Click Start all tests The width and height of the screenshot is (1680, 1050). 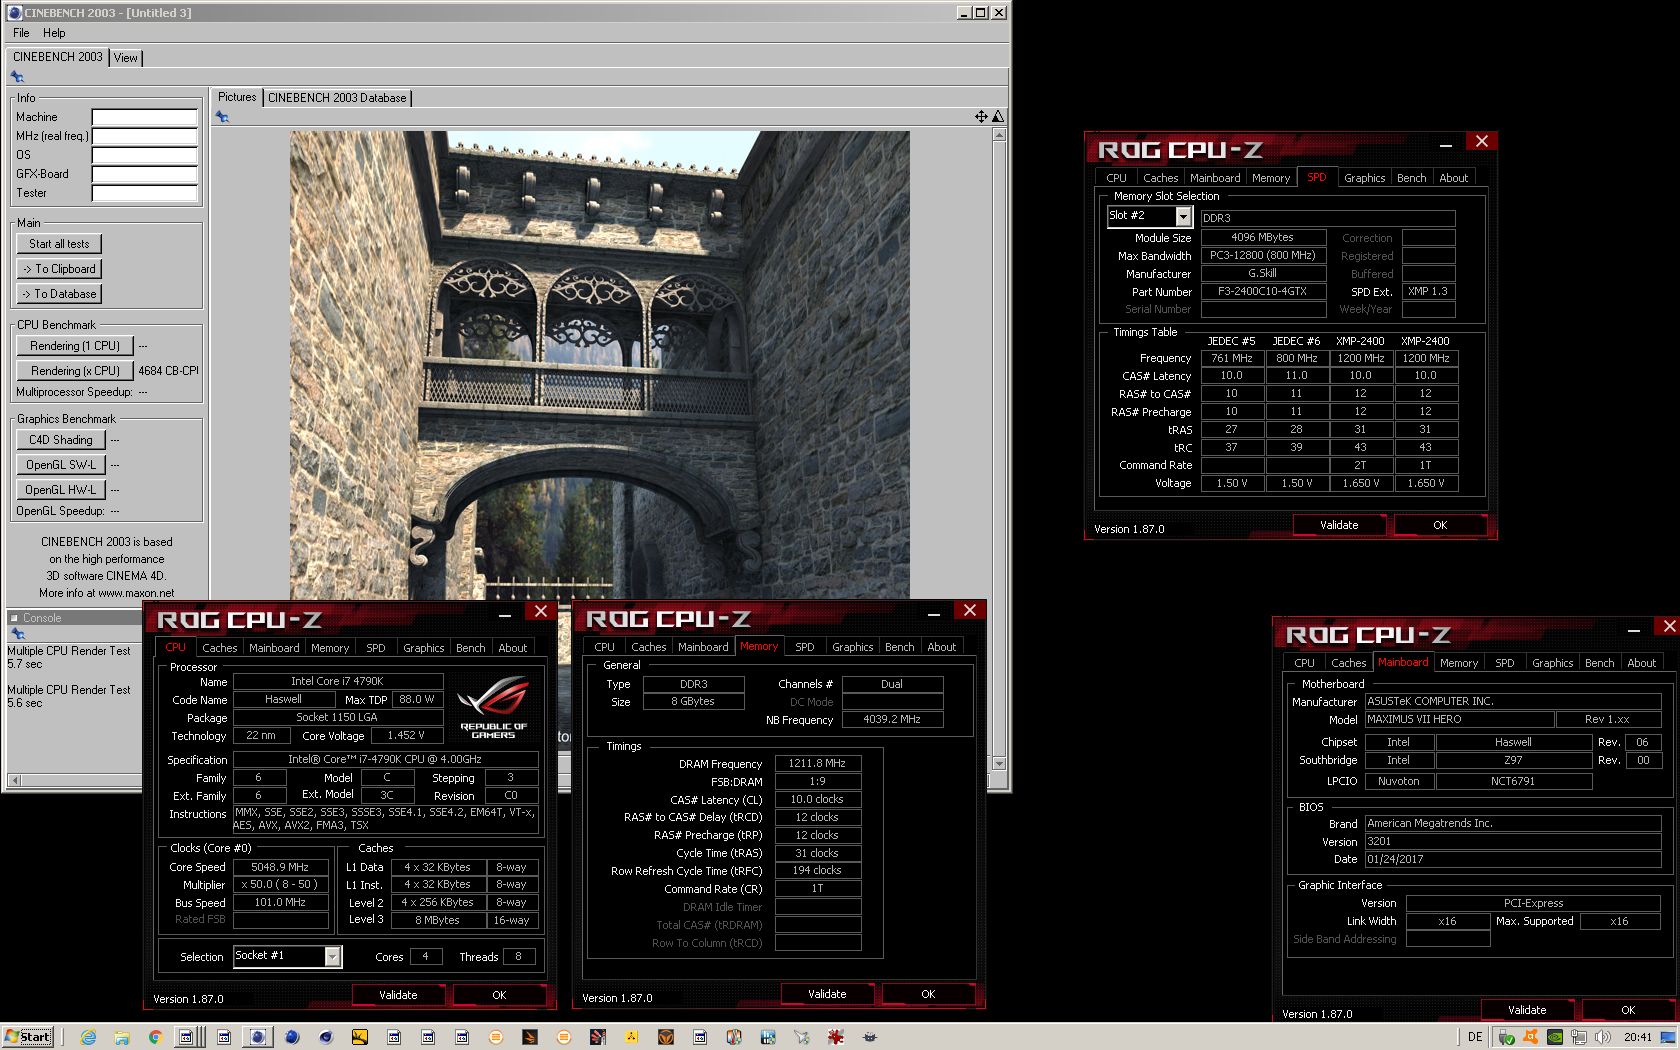pos(59,244)
